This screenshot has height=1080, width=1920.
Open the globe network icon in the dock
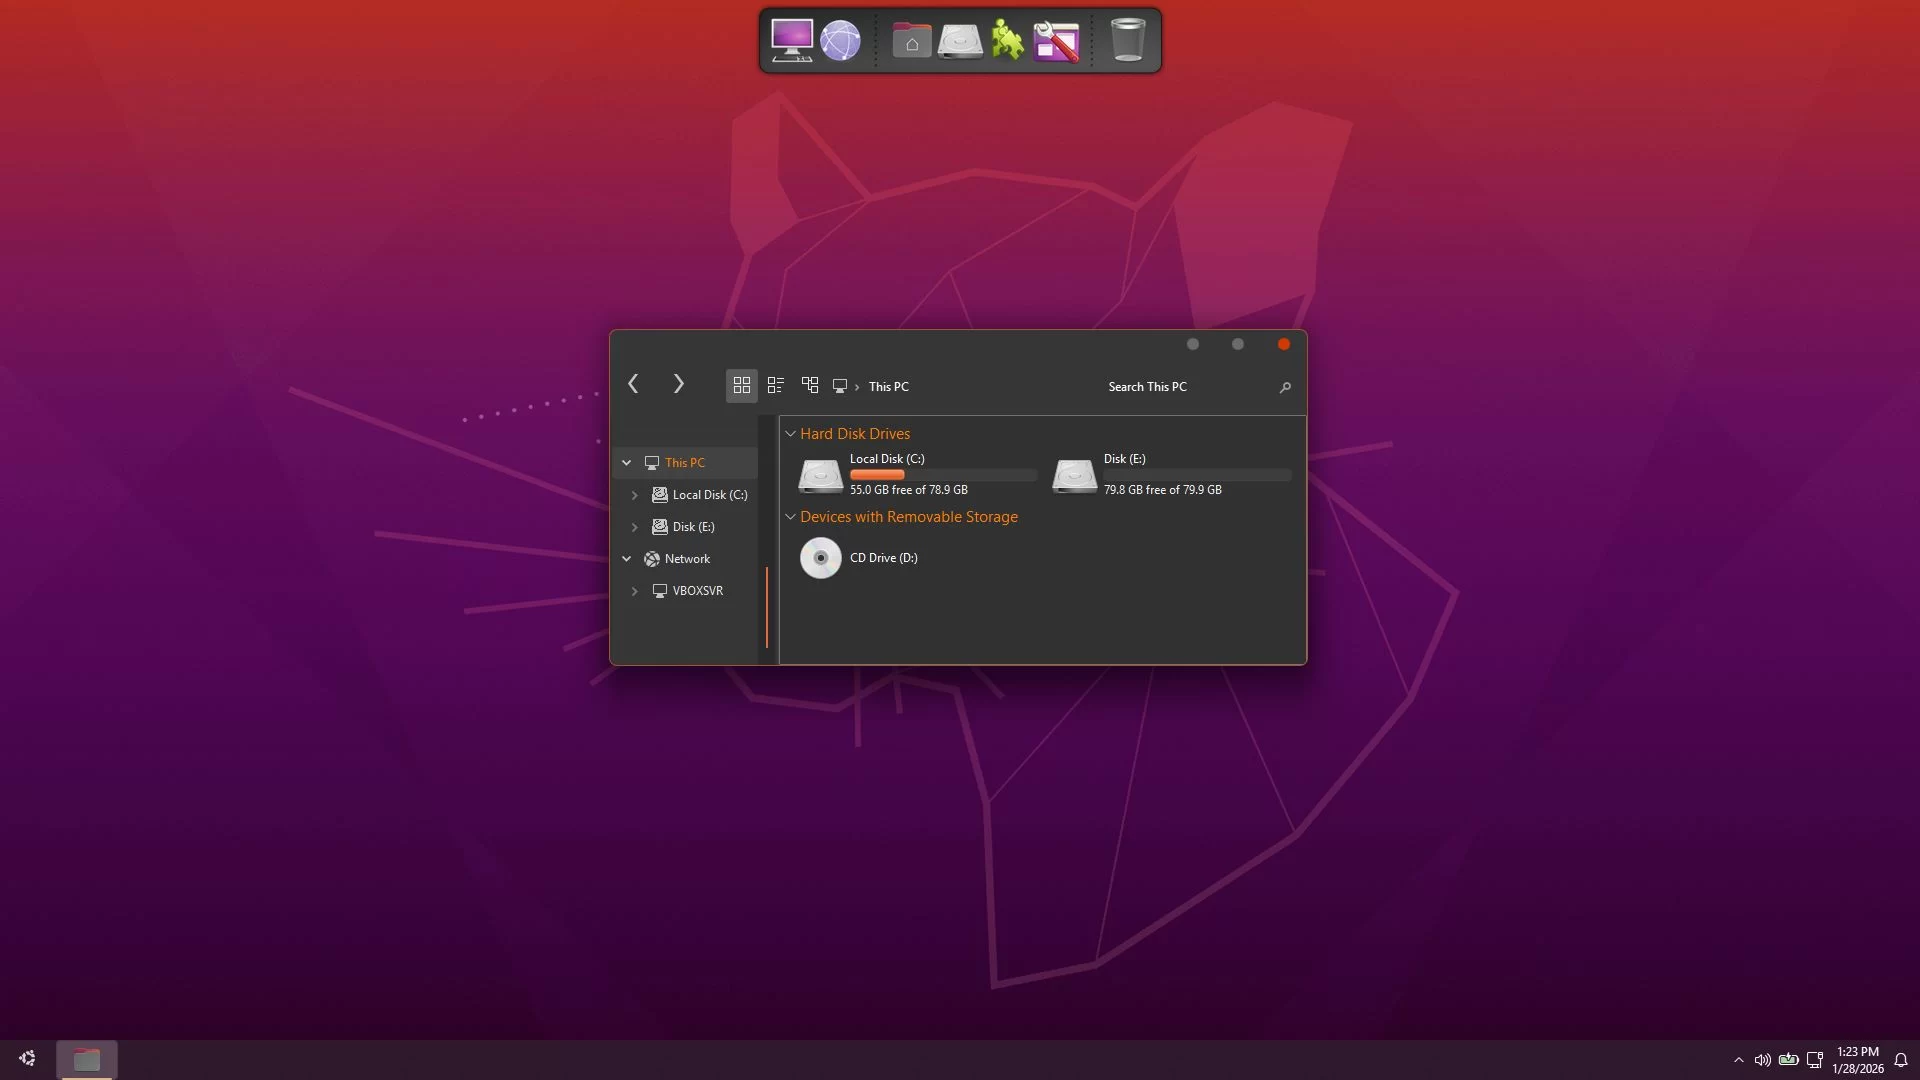[x=840, y=41]
